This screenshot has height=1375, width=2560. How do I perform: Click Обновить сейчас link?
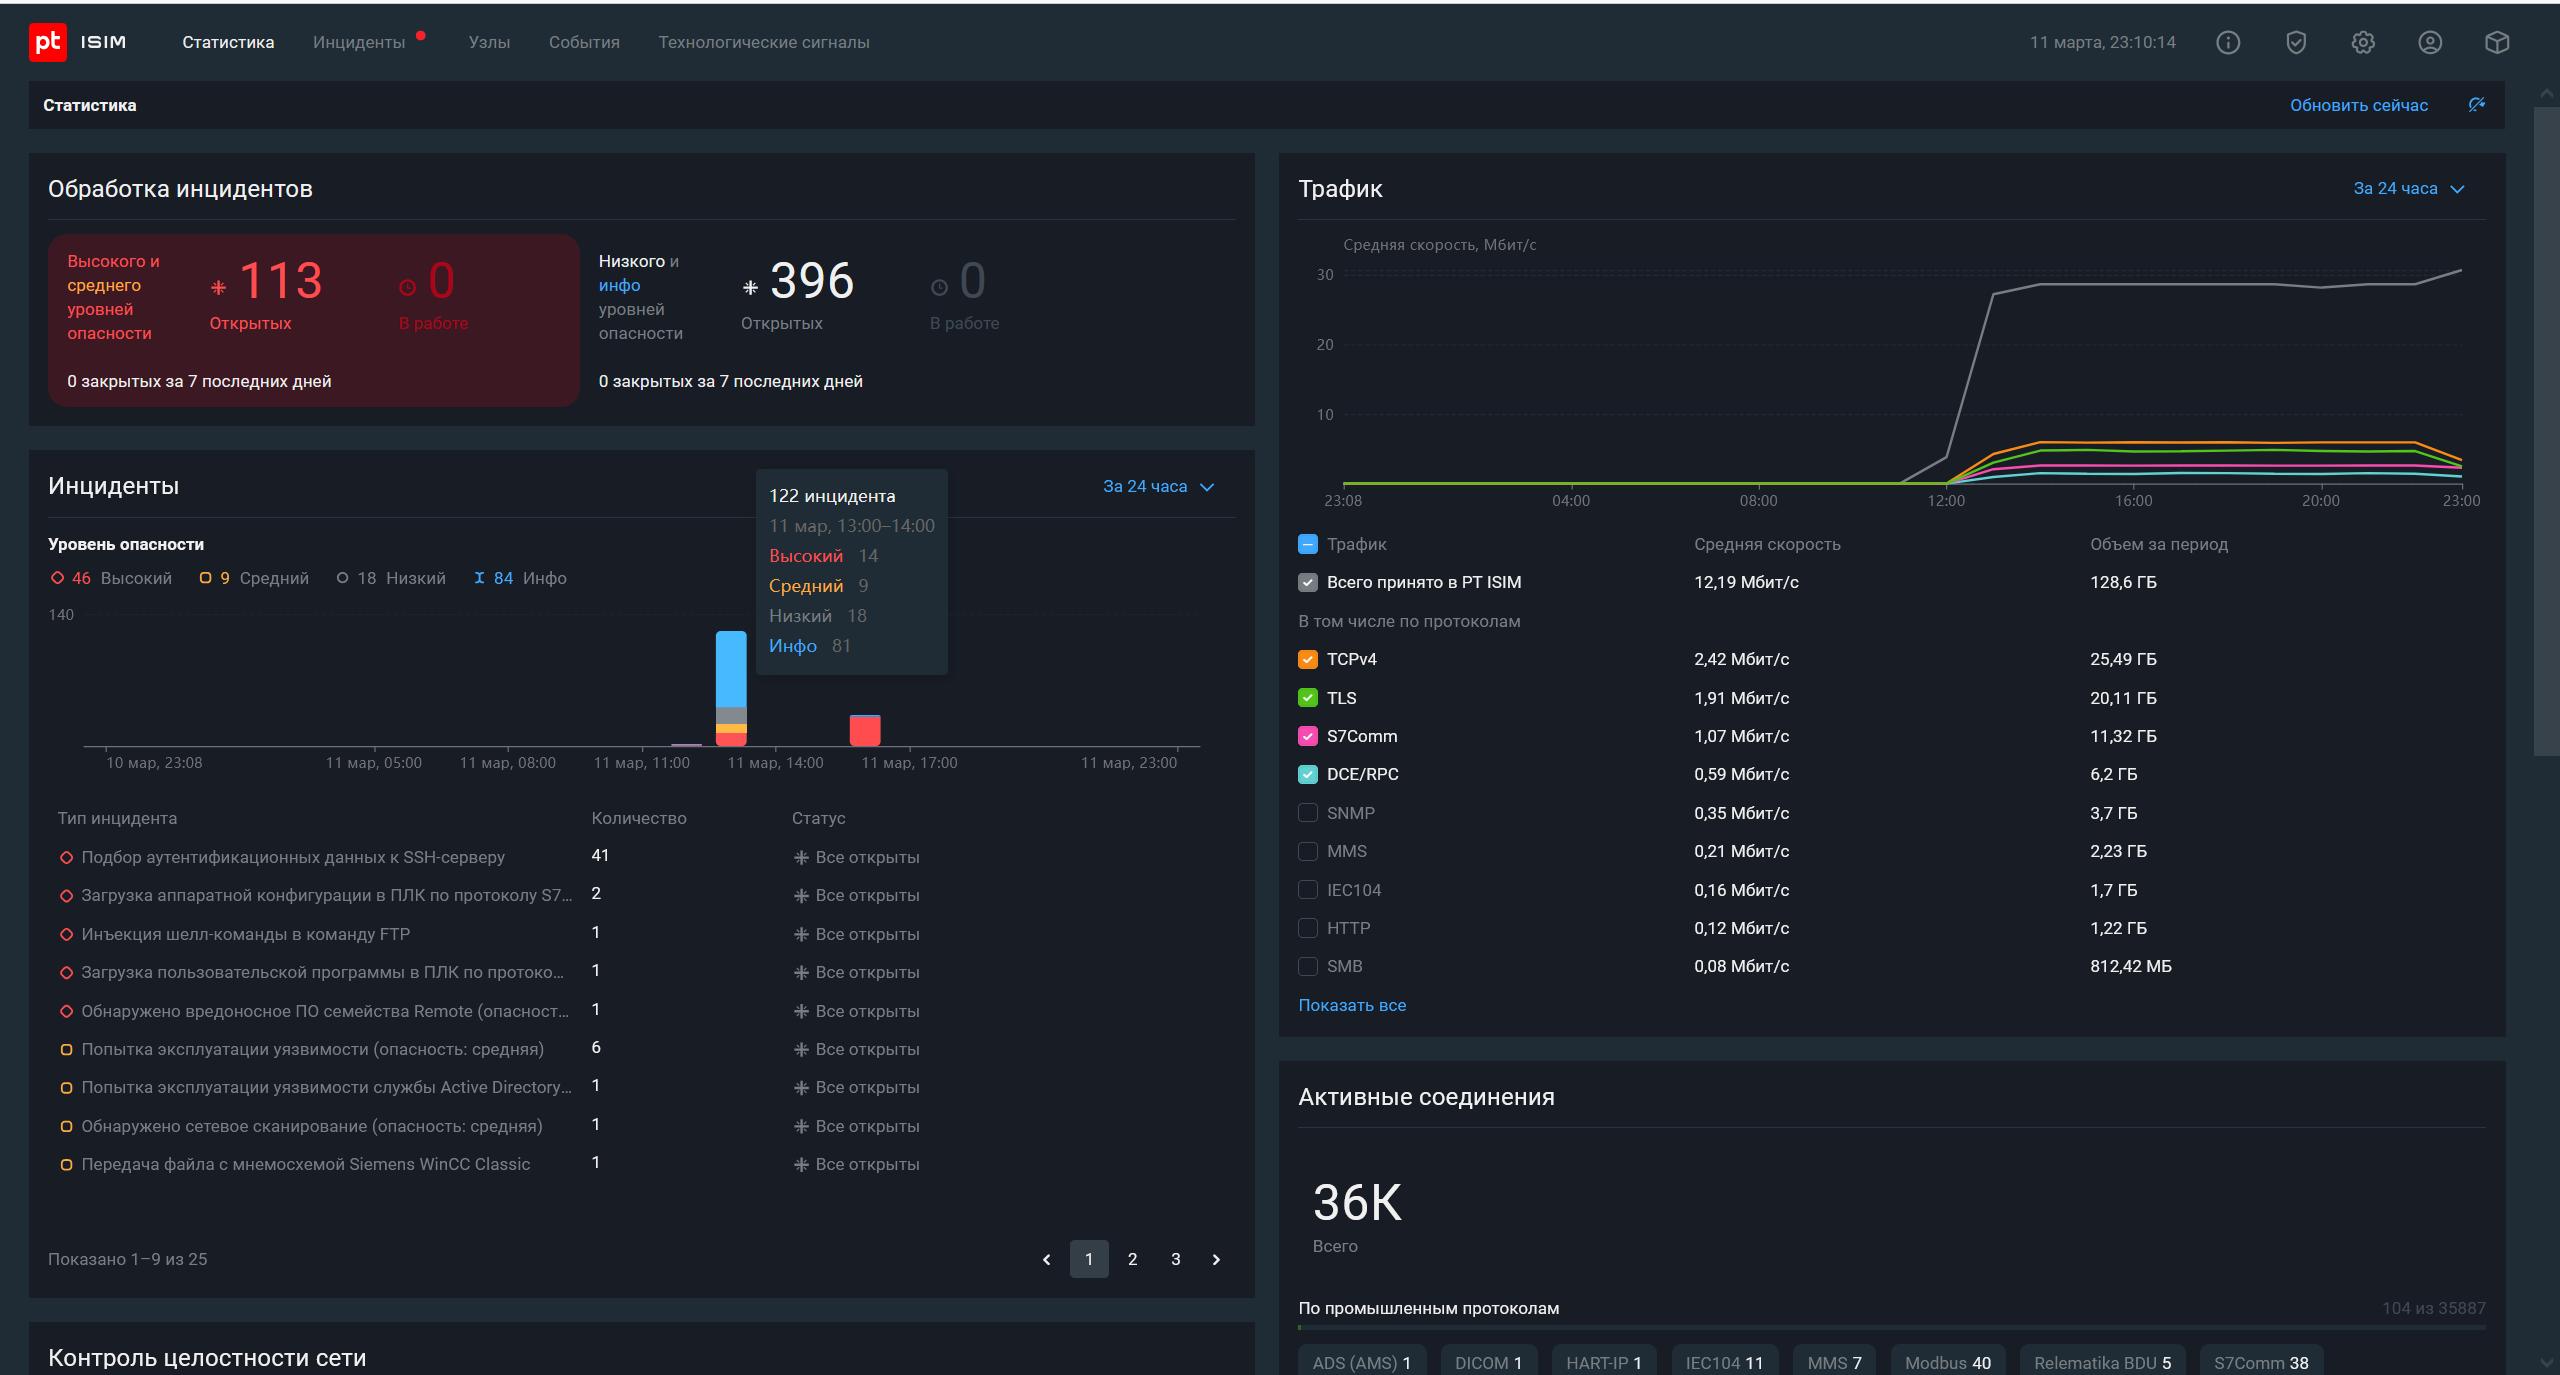coord(2358,105)
